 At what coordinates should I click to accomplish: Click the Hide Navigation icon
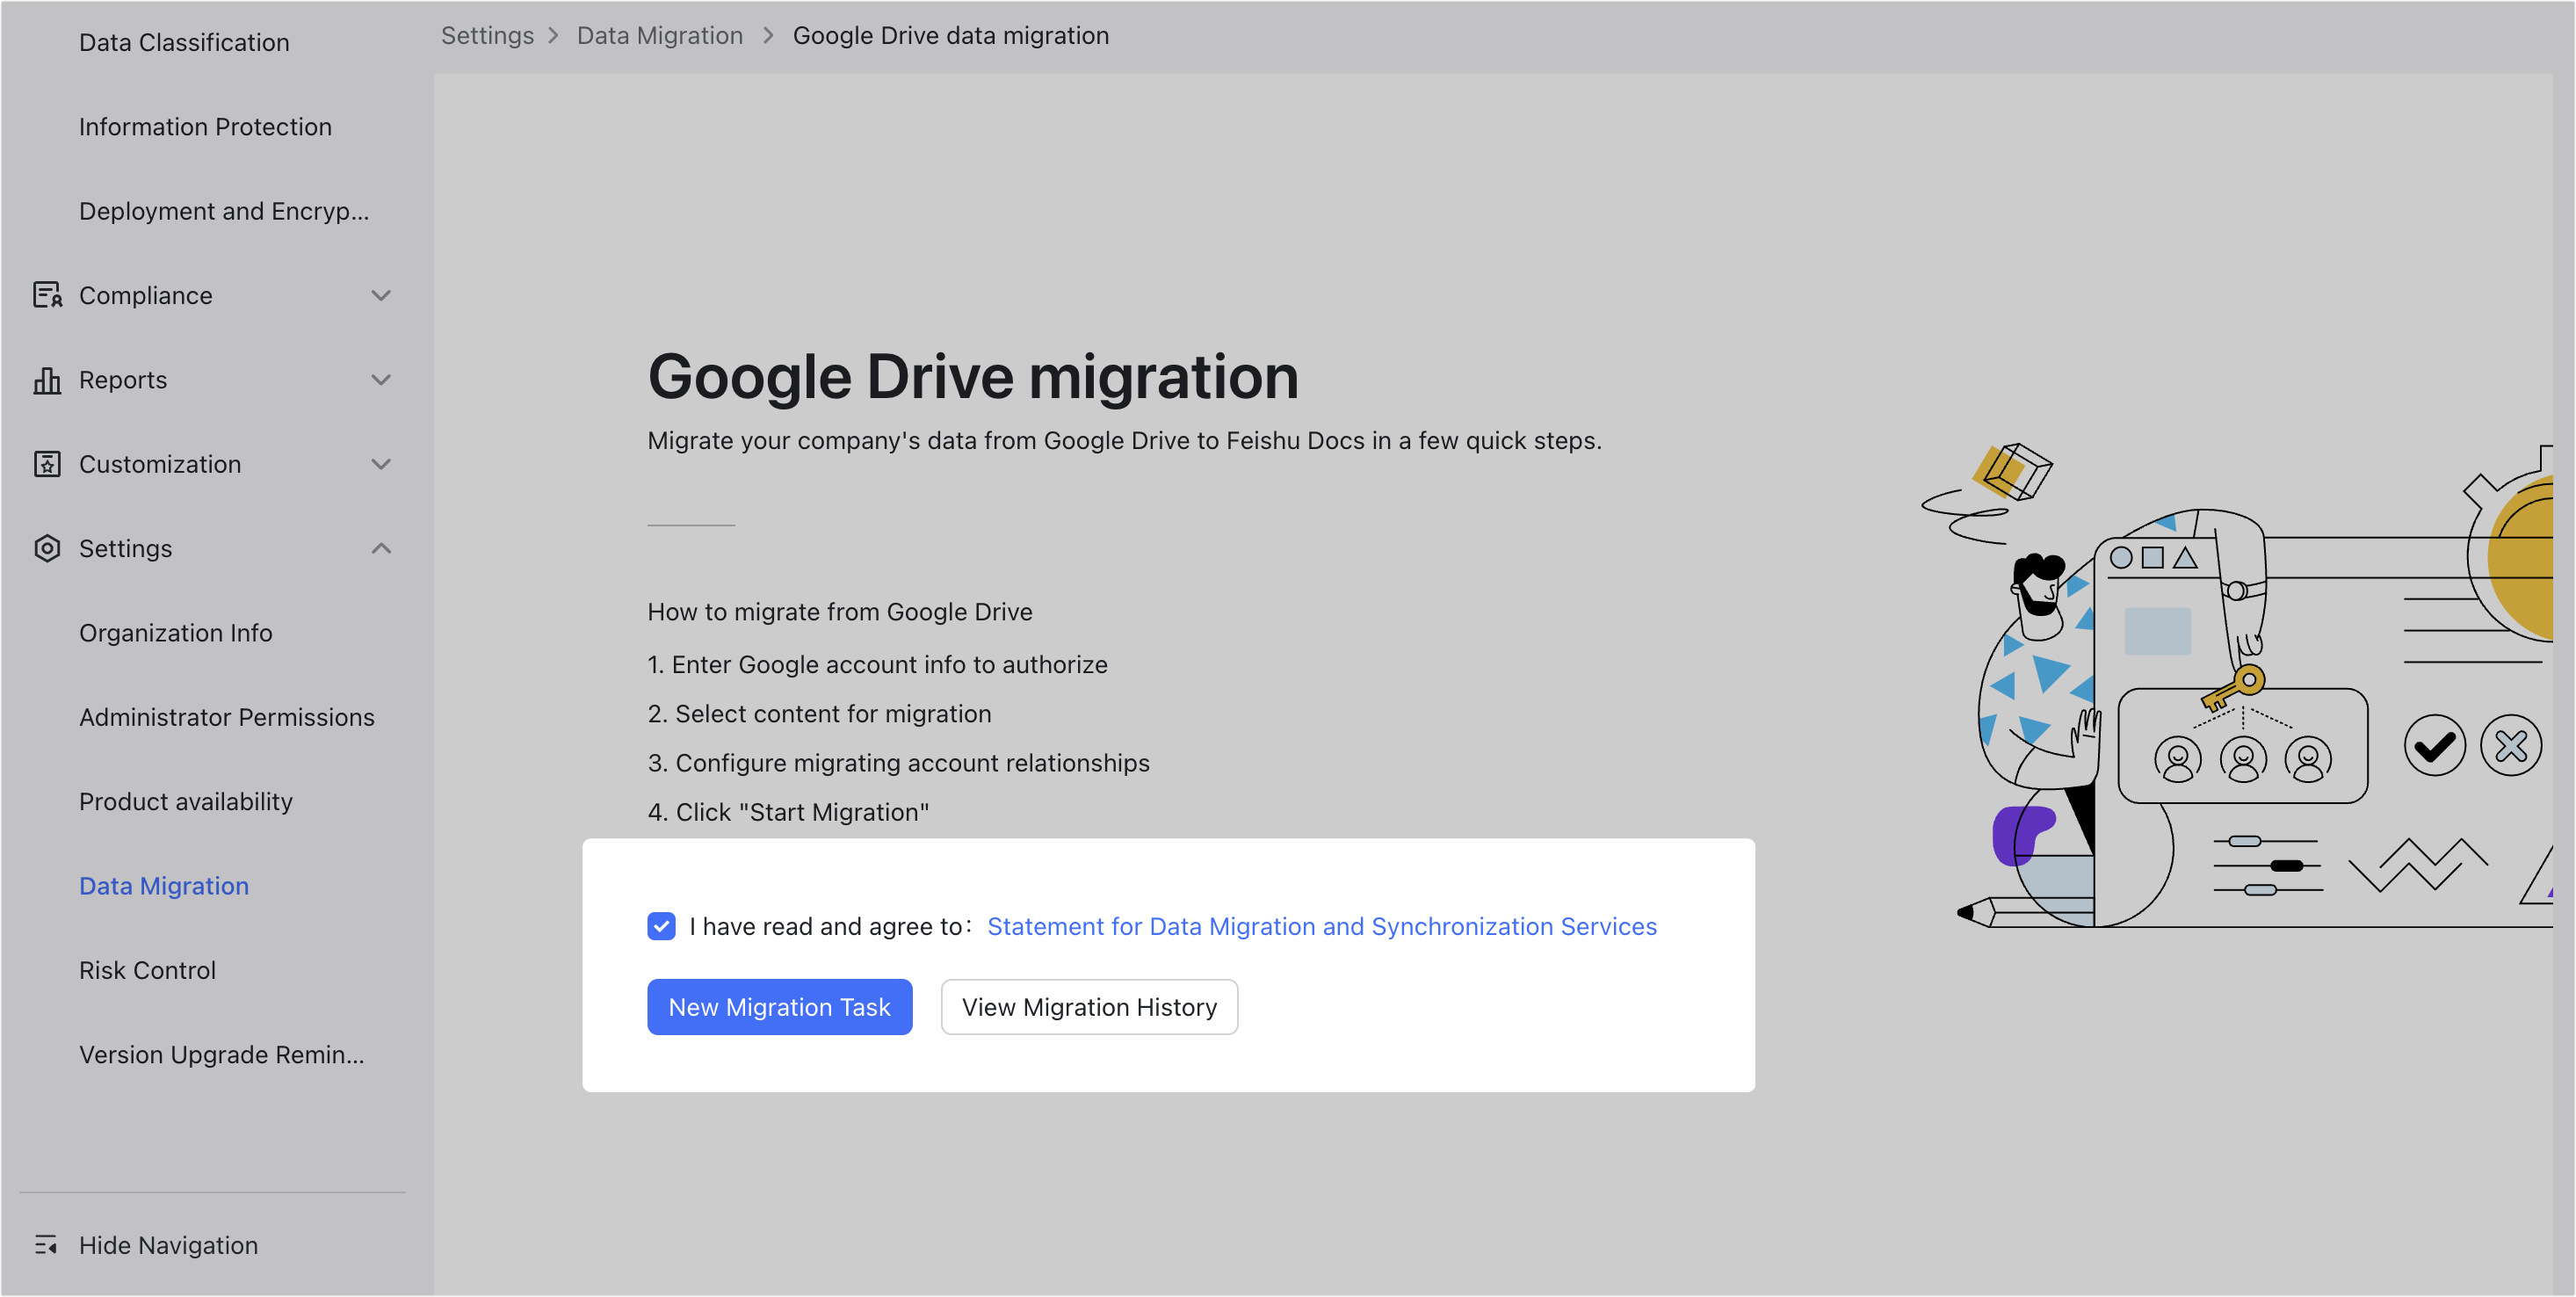point(46,1245)
